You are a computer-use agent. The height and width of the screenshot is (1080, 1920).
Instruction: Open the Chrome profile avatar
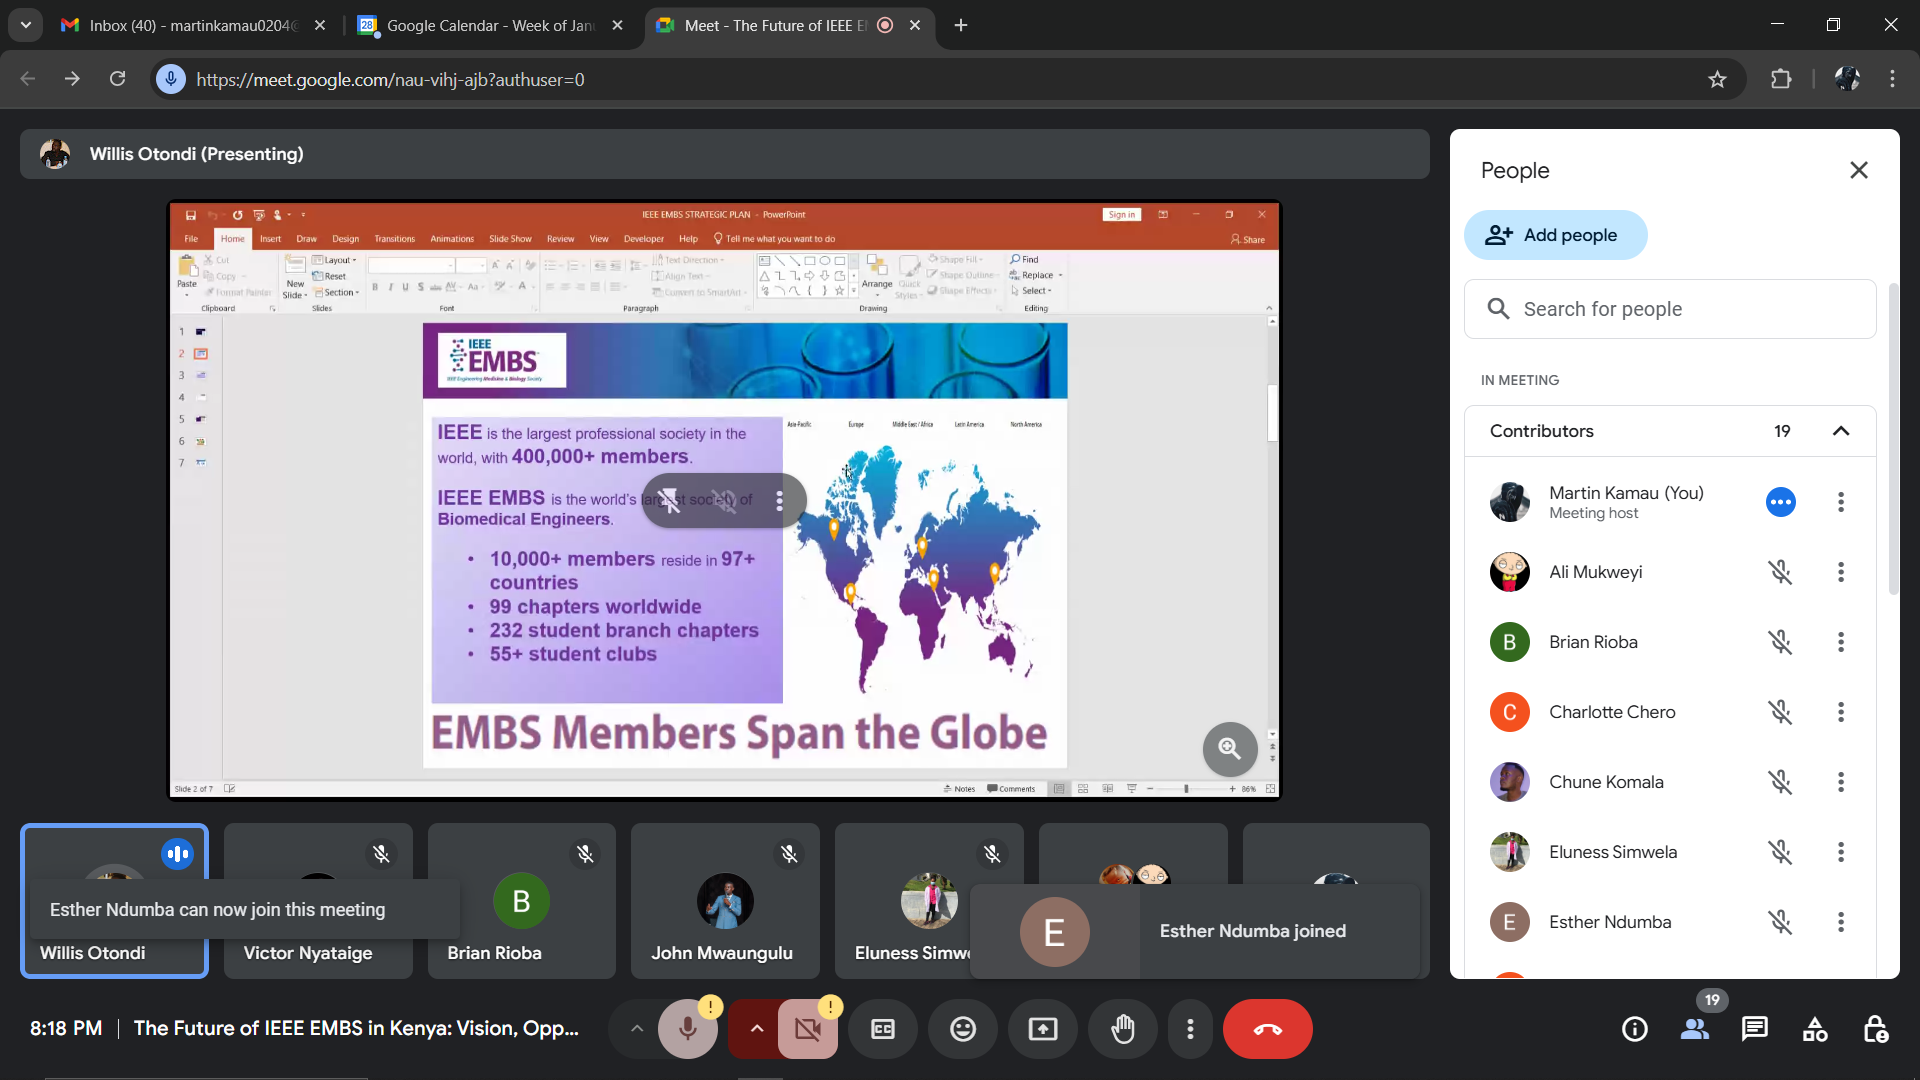pyautogui.click(x=1847, y=79)
